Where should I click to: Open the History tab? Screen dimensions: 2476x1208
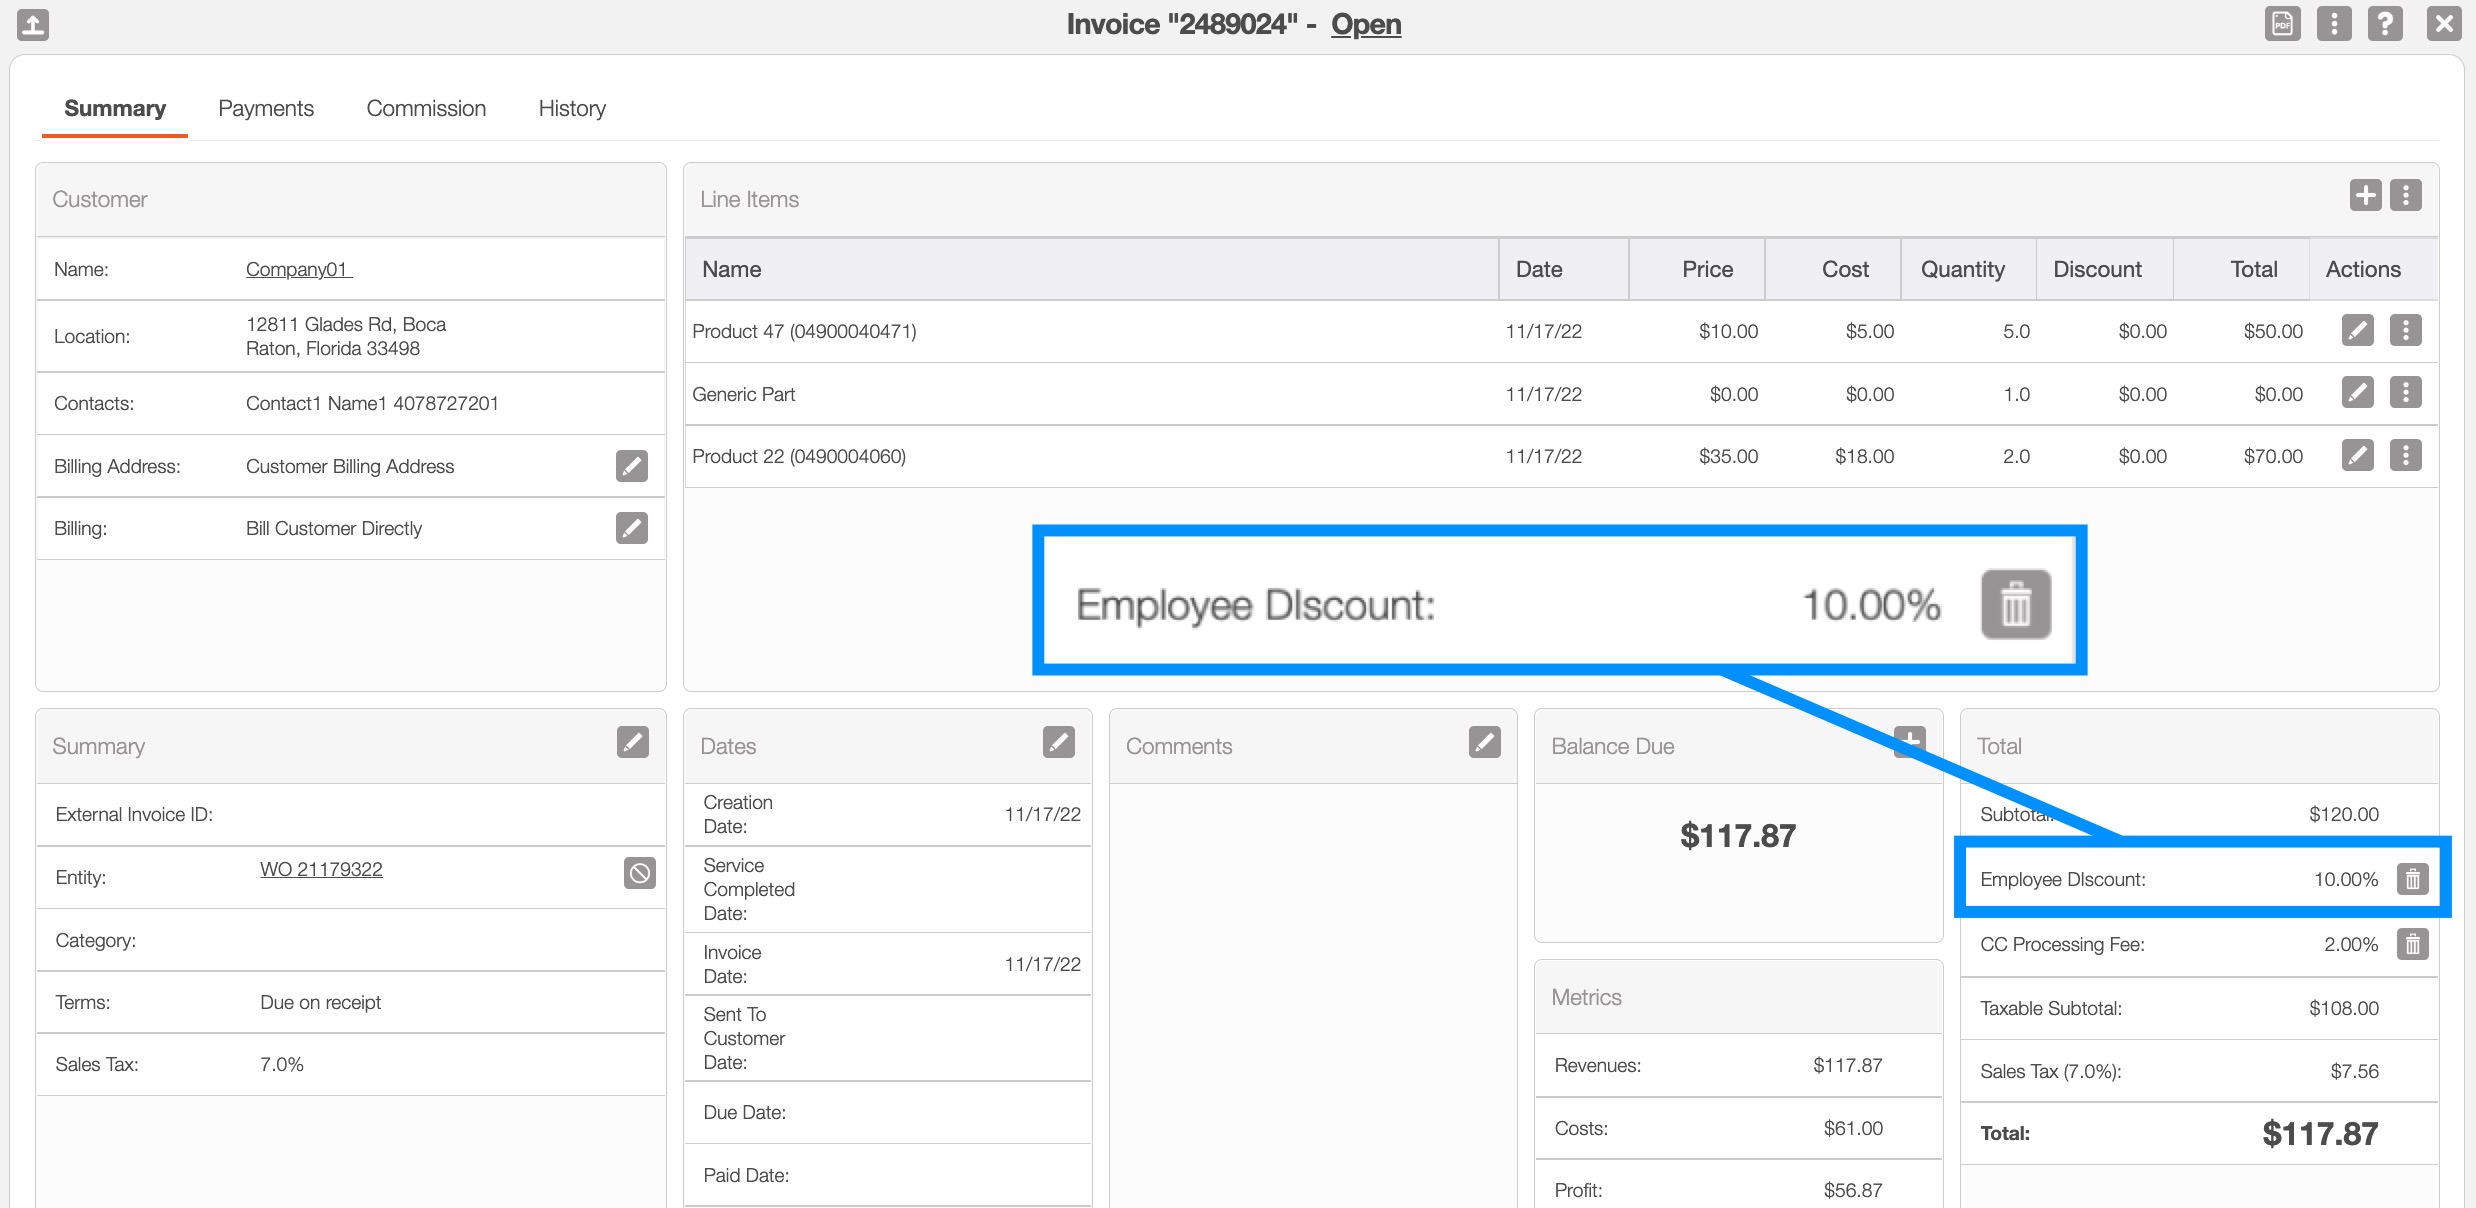(x=572, y=108)
